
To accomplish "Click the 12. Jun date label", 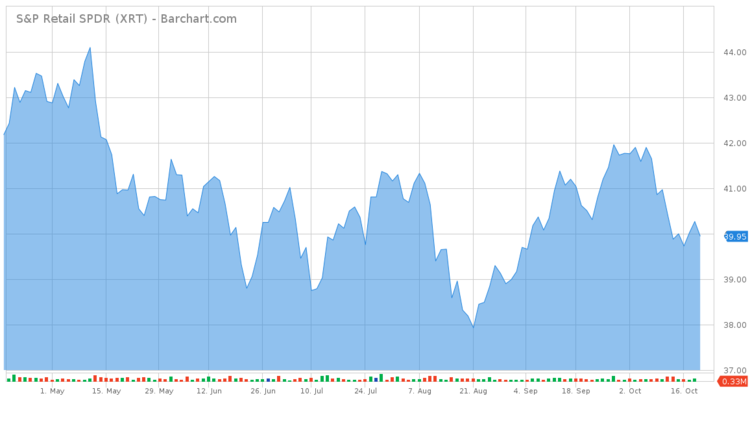I will tap(209, 391).
